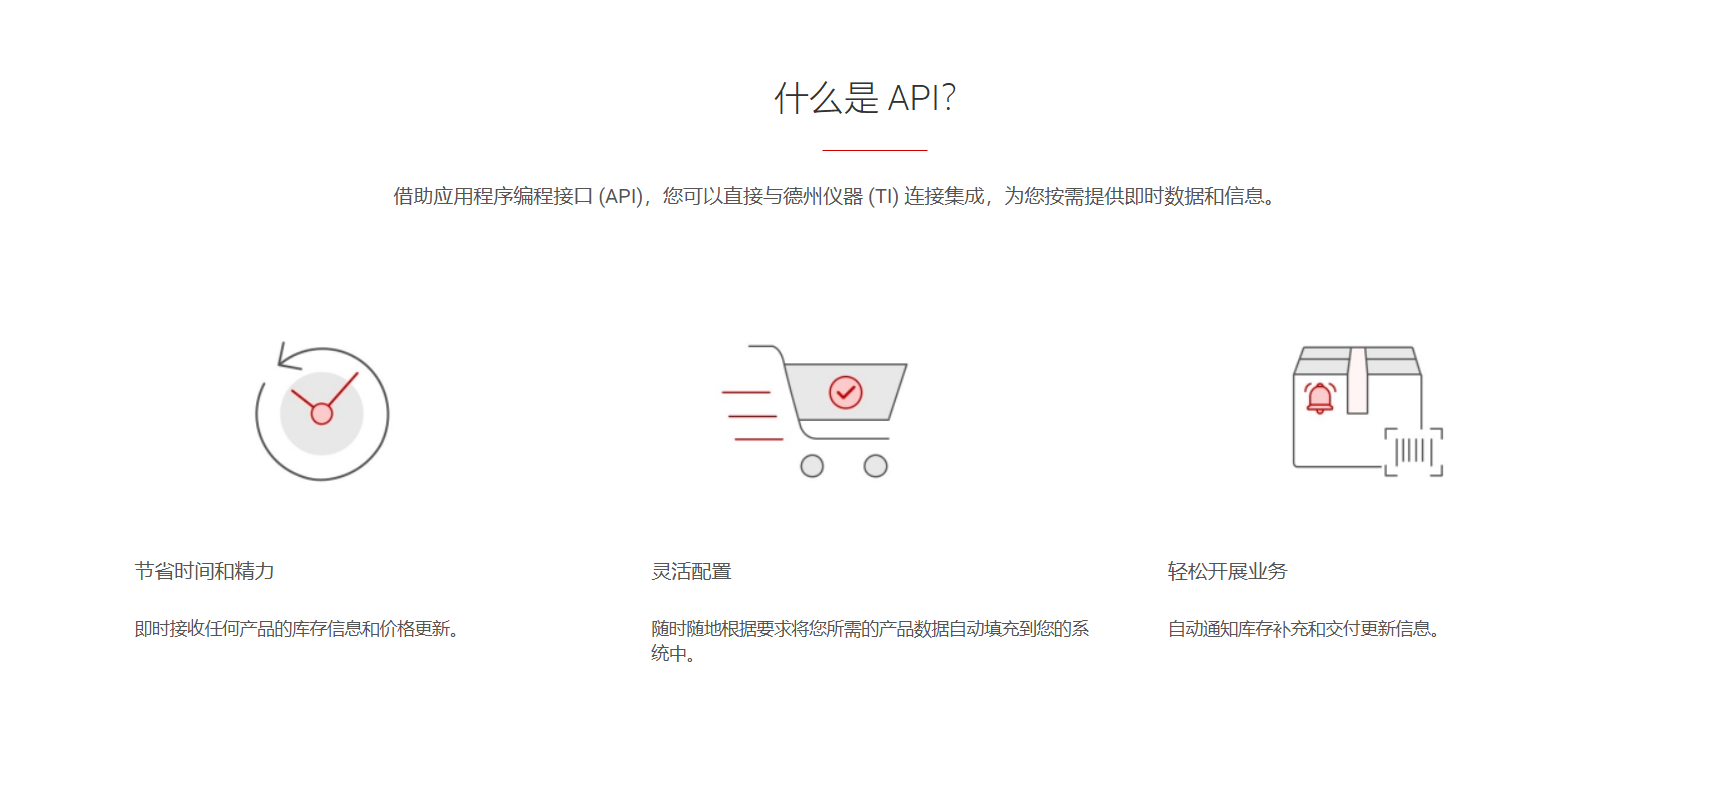This screenshot has width=1712, height=785.
Task: Click the red divider line under the heading
Action: pos(875,150)
